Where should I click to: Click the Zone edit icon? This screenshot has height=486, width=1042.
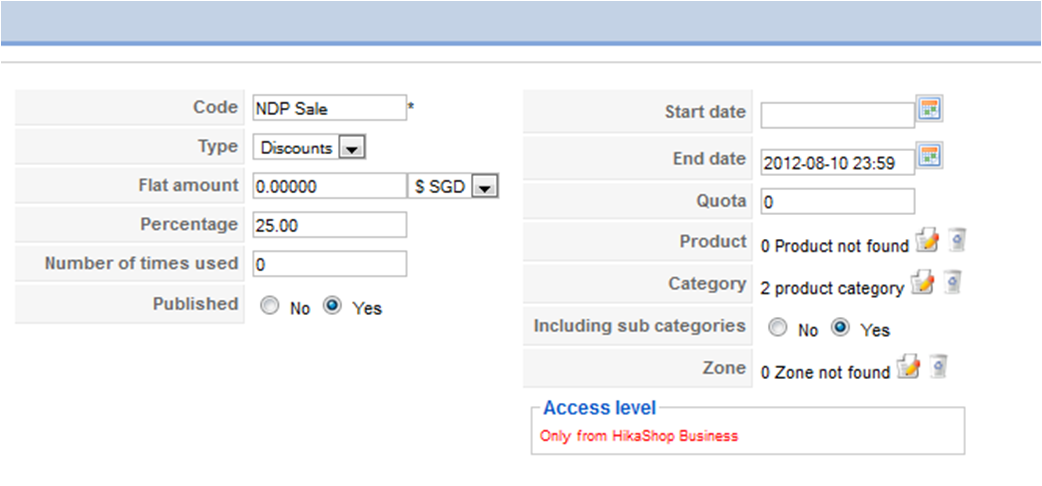pyautogui.click(x=908, y=368)
